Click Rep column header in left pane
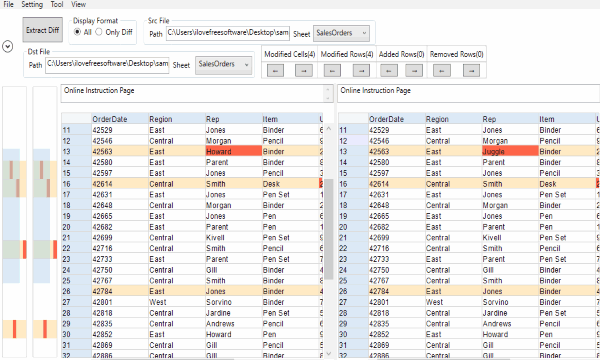 pyautogui.click(x=233, y=119)
